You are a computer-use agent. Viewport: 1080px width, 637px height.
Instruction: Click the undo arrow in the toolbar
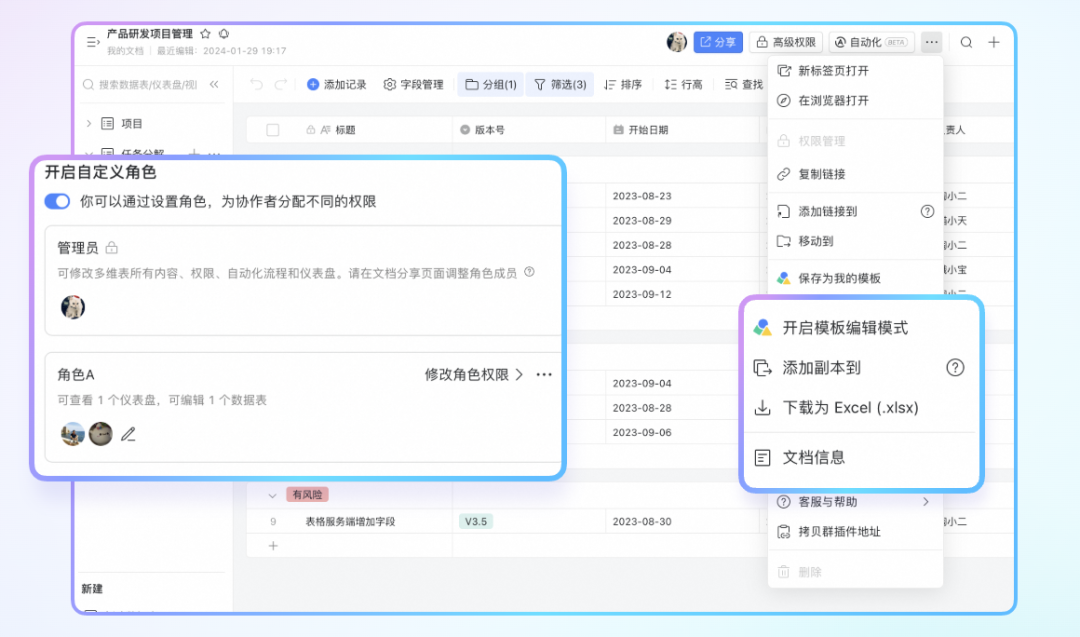pyautogui.click(x=257, y=85)
